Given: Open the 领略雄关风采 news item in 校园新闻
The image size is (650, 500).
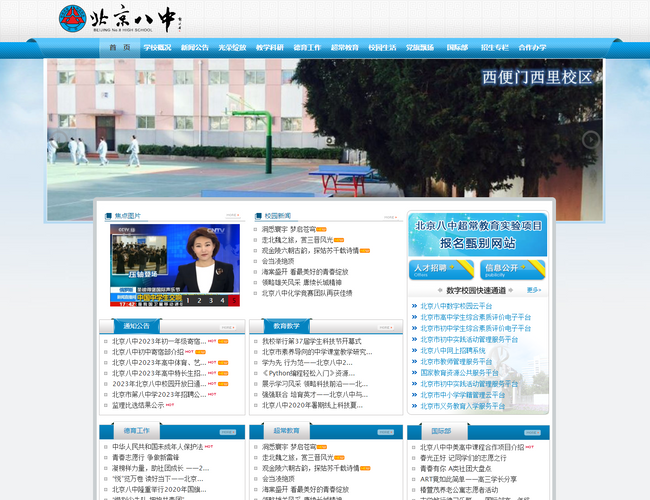Looking at the screenshot, I should (x=301, y=283).
